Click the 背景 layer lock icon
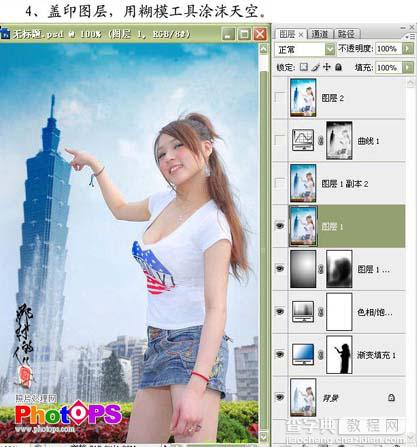 coord(391,397)
